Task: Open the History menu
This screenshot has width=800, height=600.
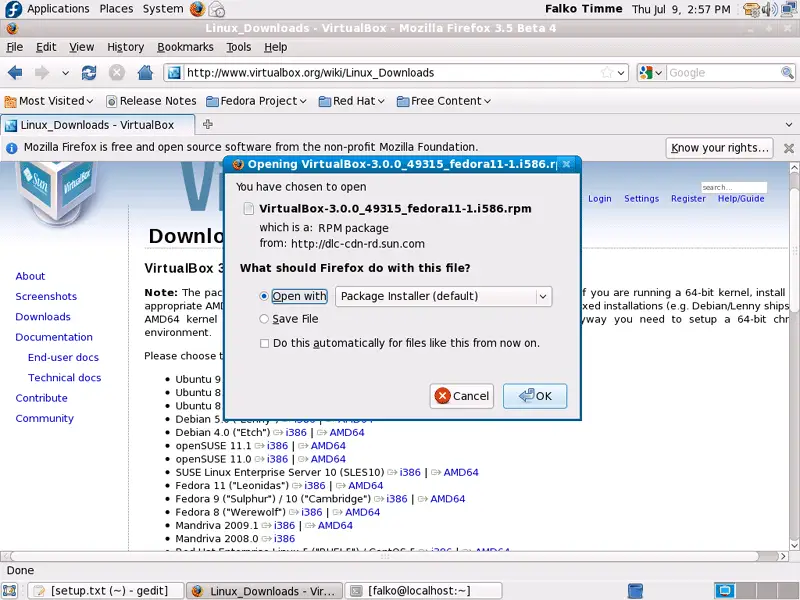Action: click(x=126, y=47)
